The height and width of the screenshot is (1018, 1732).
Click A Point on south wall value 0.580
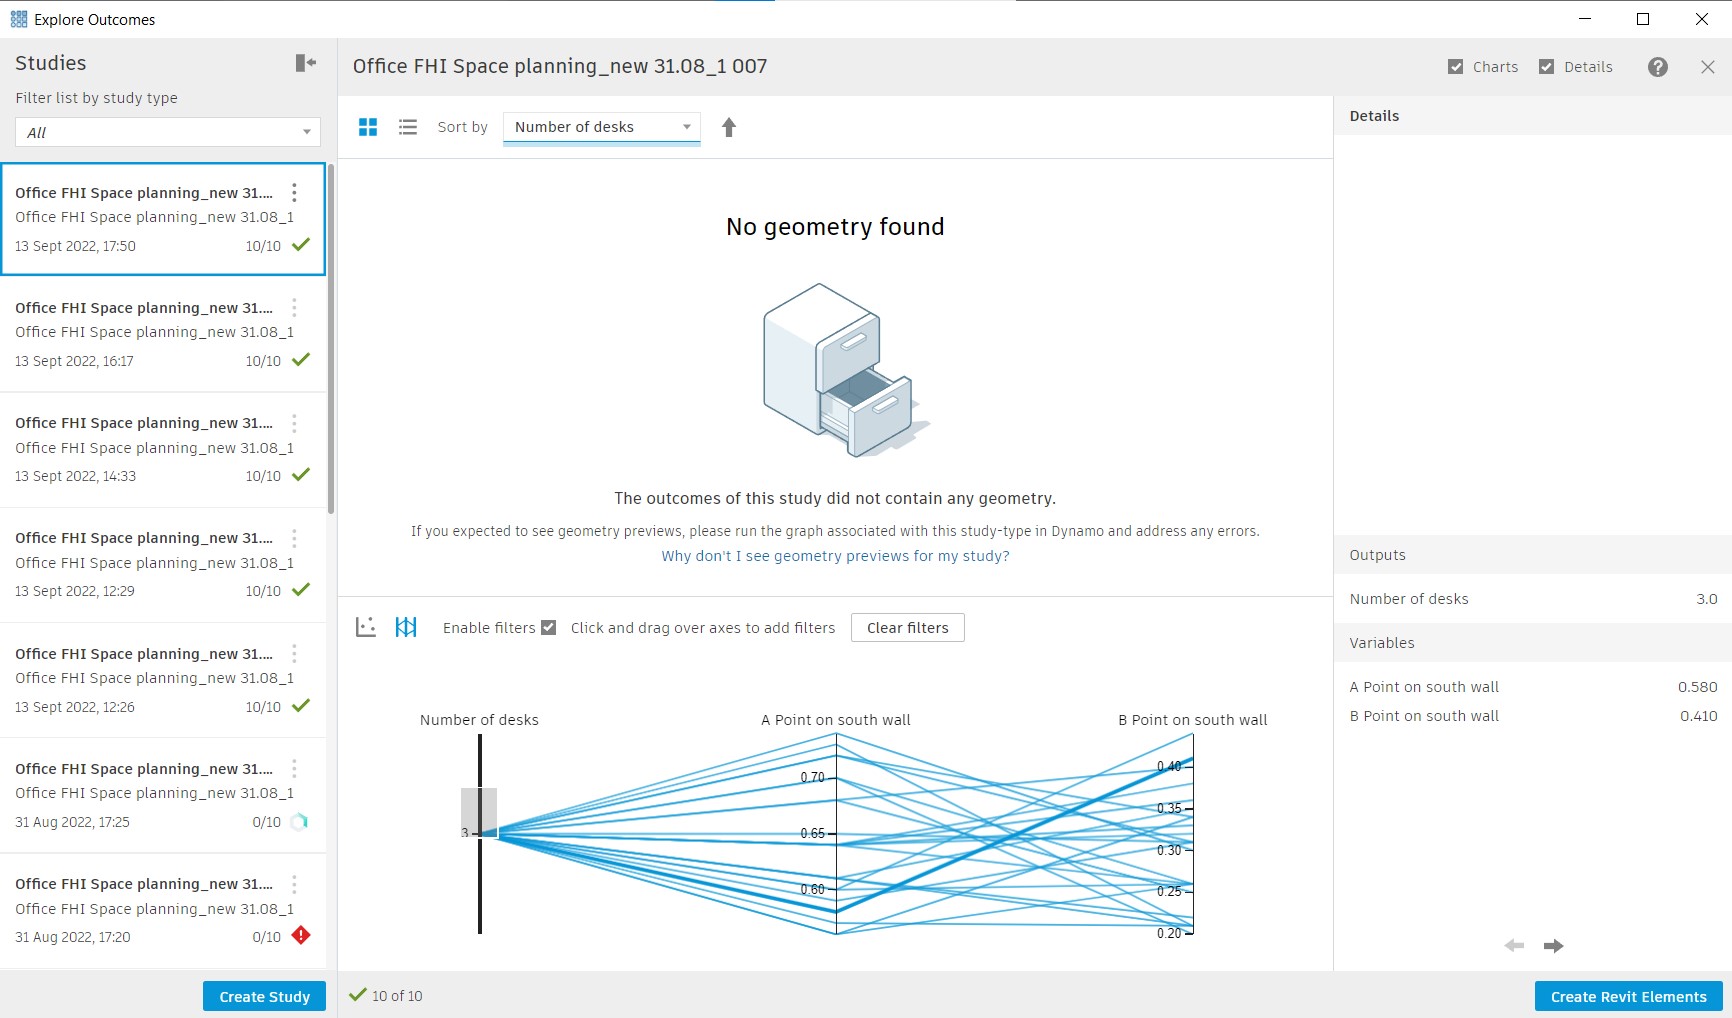click(1697, 687)
